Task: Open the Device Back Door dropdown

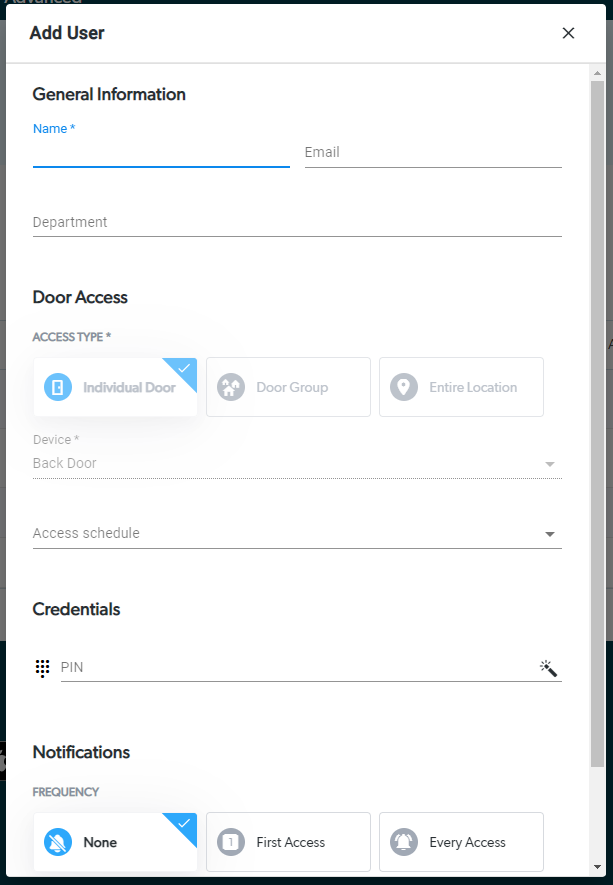Action: click(297, 463)
